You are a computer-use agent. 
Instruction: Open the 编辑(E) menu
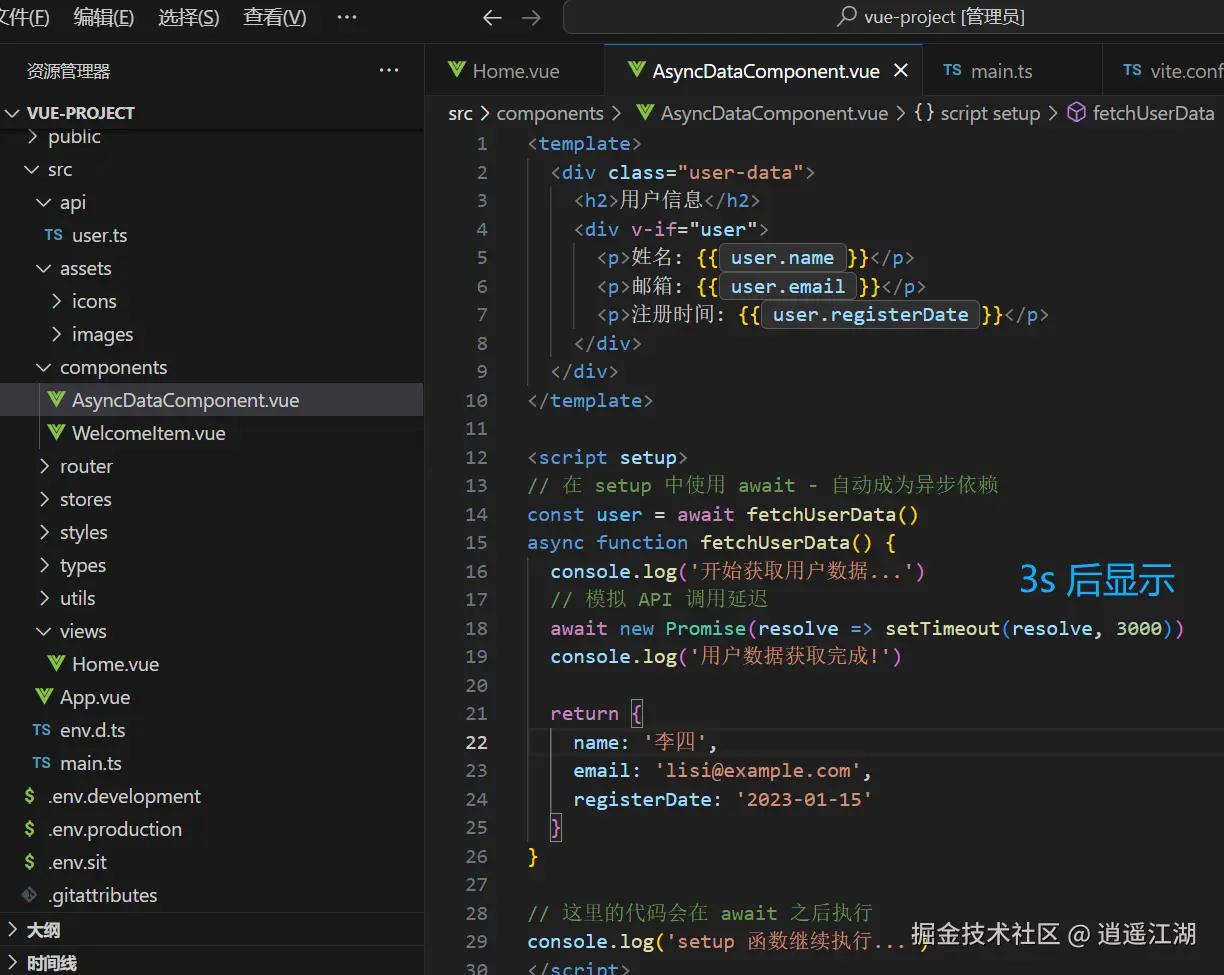click(x=104, y=17)
